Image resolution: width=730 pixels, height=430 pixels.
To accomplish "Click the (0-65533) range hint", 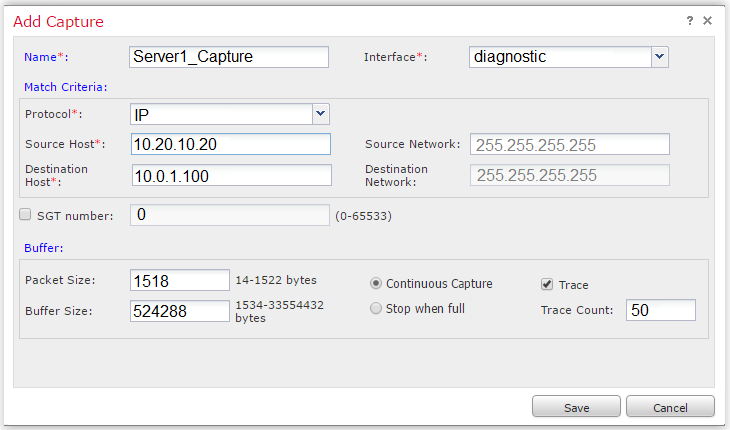I will [x=364, y=216].
